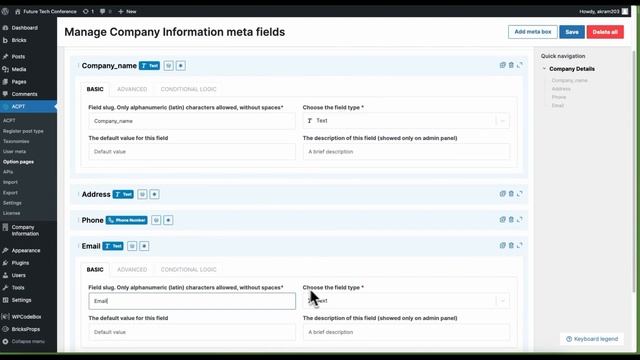Delete the Company_name field
Screen dimensions: 640x360
[x=511, y=65]
